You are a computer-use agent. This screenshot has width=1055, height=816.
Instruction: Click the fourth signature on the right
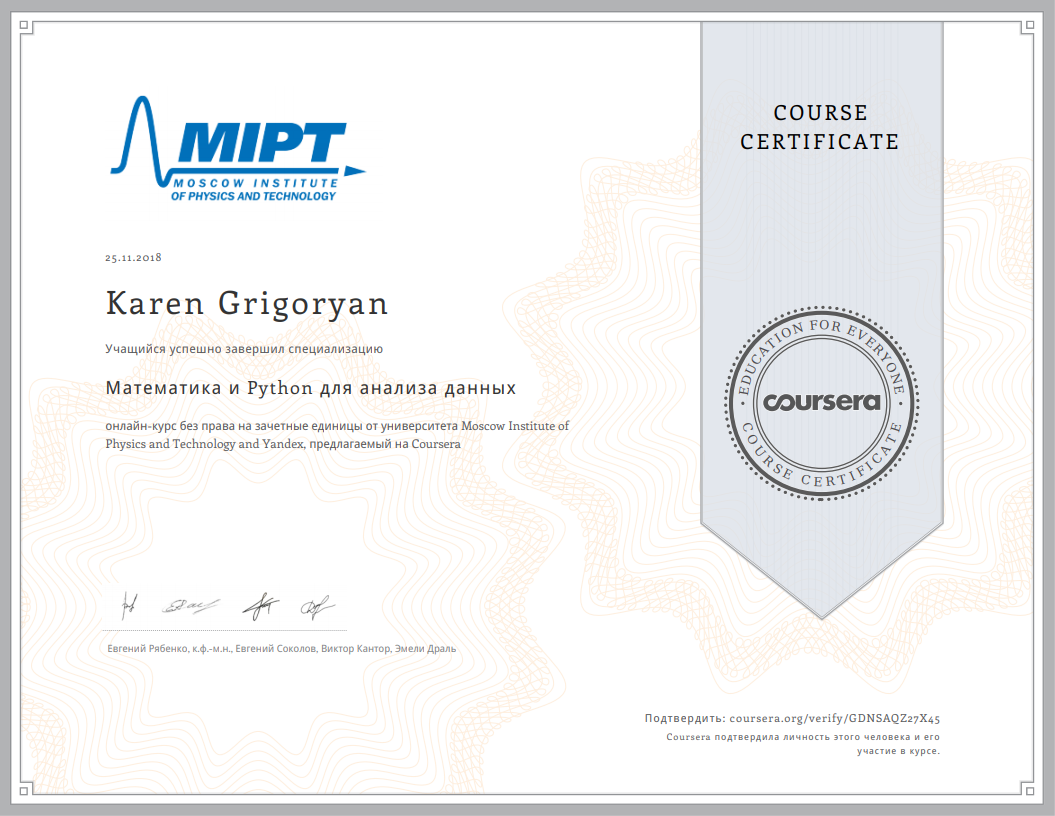pyautogui.click(x=317, y=604)
